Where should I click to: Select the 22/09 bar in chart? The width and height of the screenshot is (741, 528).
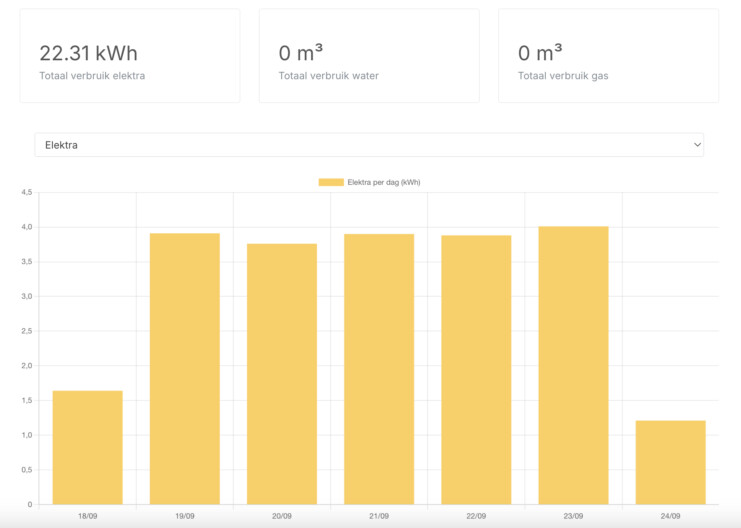476,369
